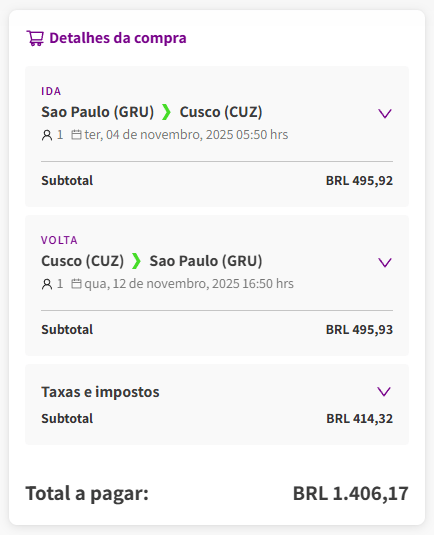Click the passenger icon in the VOLTA section
Image resolution: width=434 pixels, height=535 pixels.
(x=47, y=284)
